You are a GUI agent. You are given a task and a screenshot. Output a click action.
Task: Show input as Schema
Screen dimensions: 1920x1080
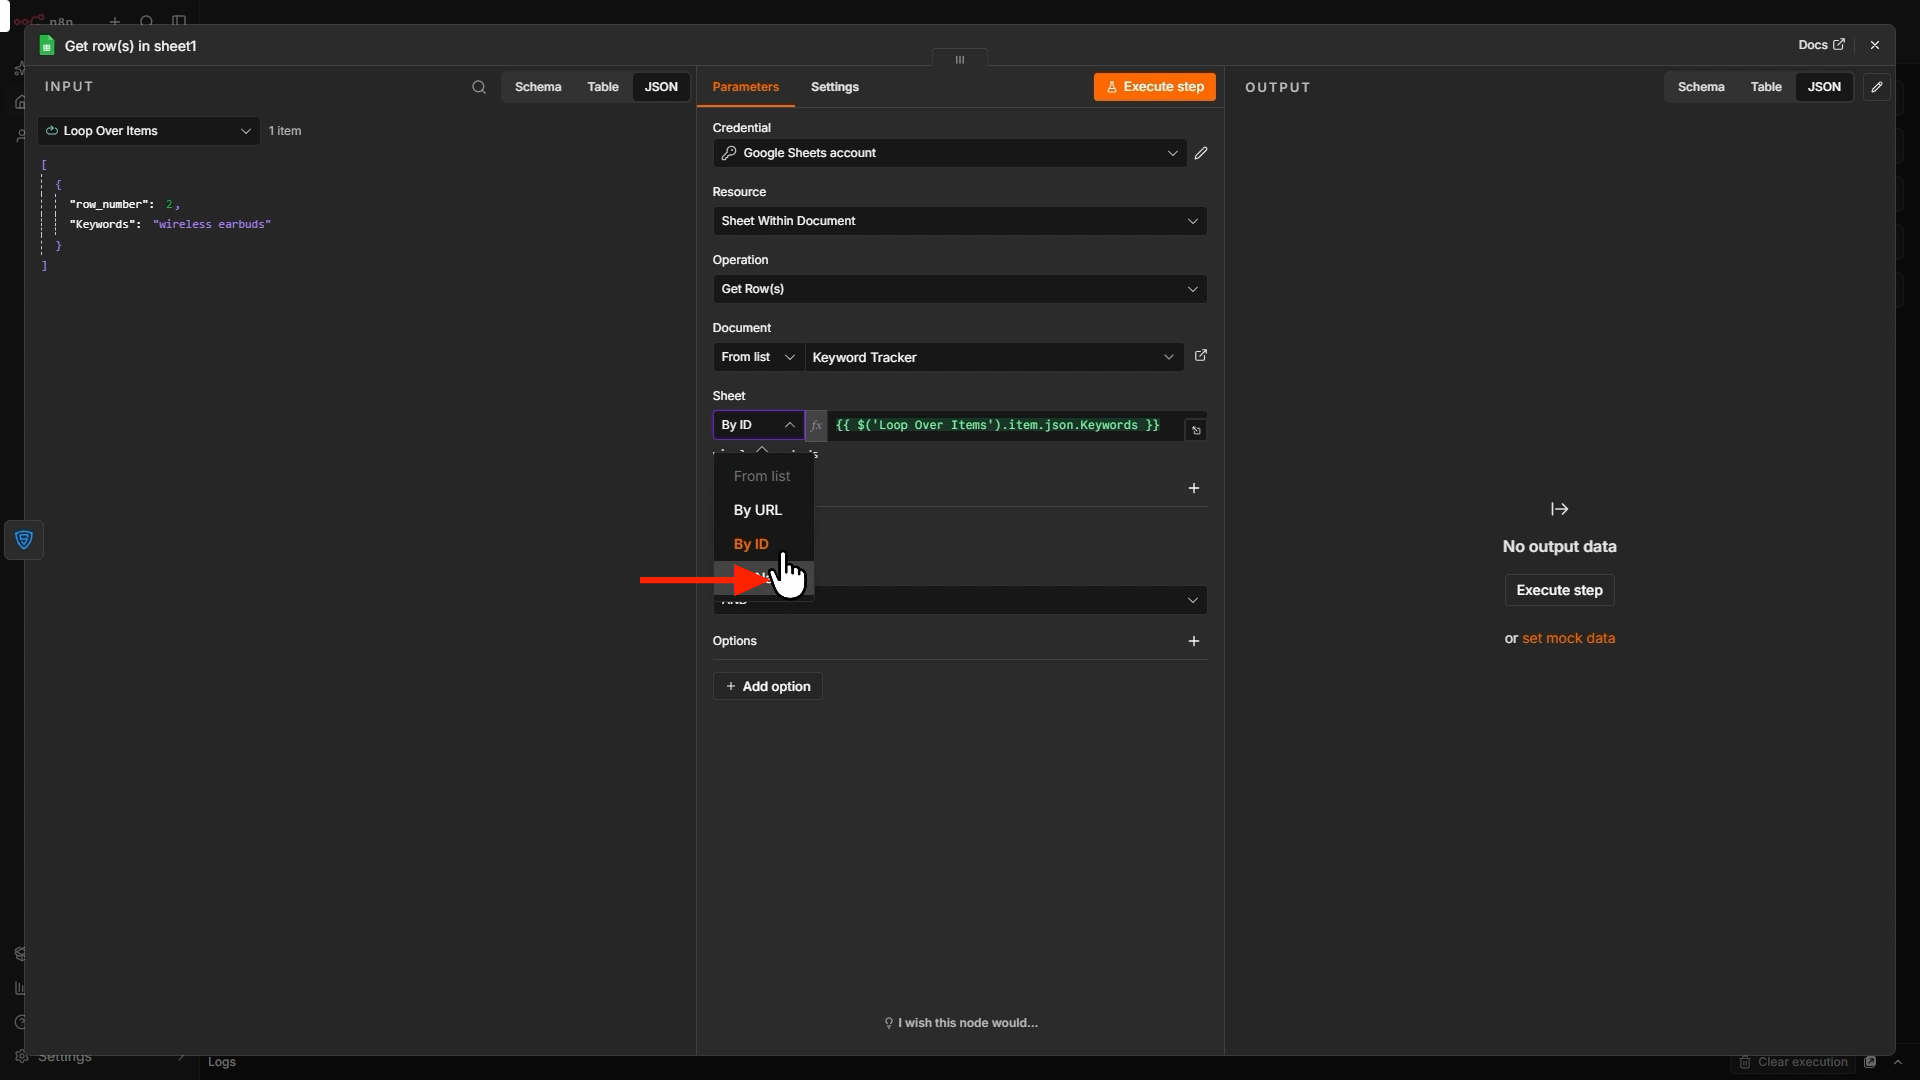[x=538, y=87]
